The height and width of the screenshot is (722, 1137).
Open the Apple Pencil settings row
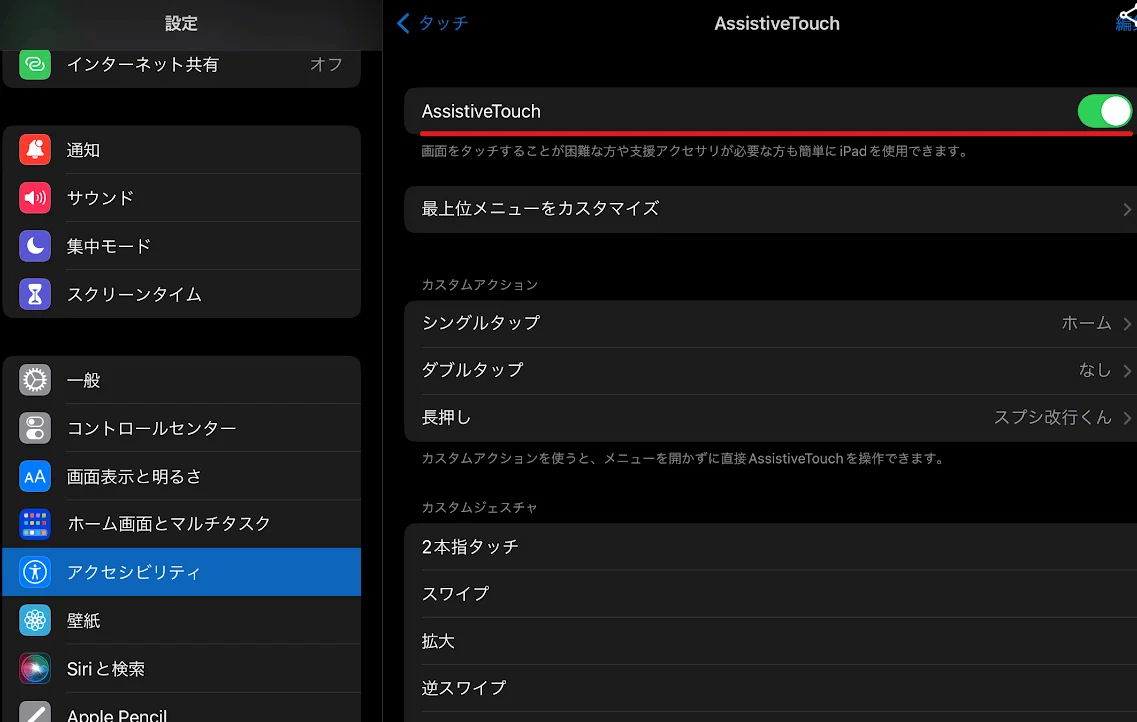(182, 708)
